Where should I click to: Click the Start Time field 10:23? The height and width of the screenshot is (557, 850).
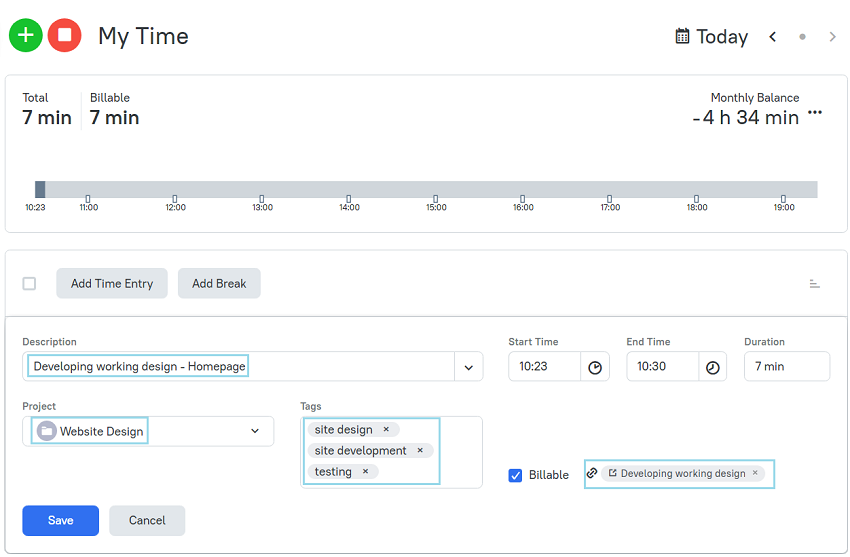[544, 367]
